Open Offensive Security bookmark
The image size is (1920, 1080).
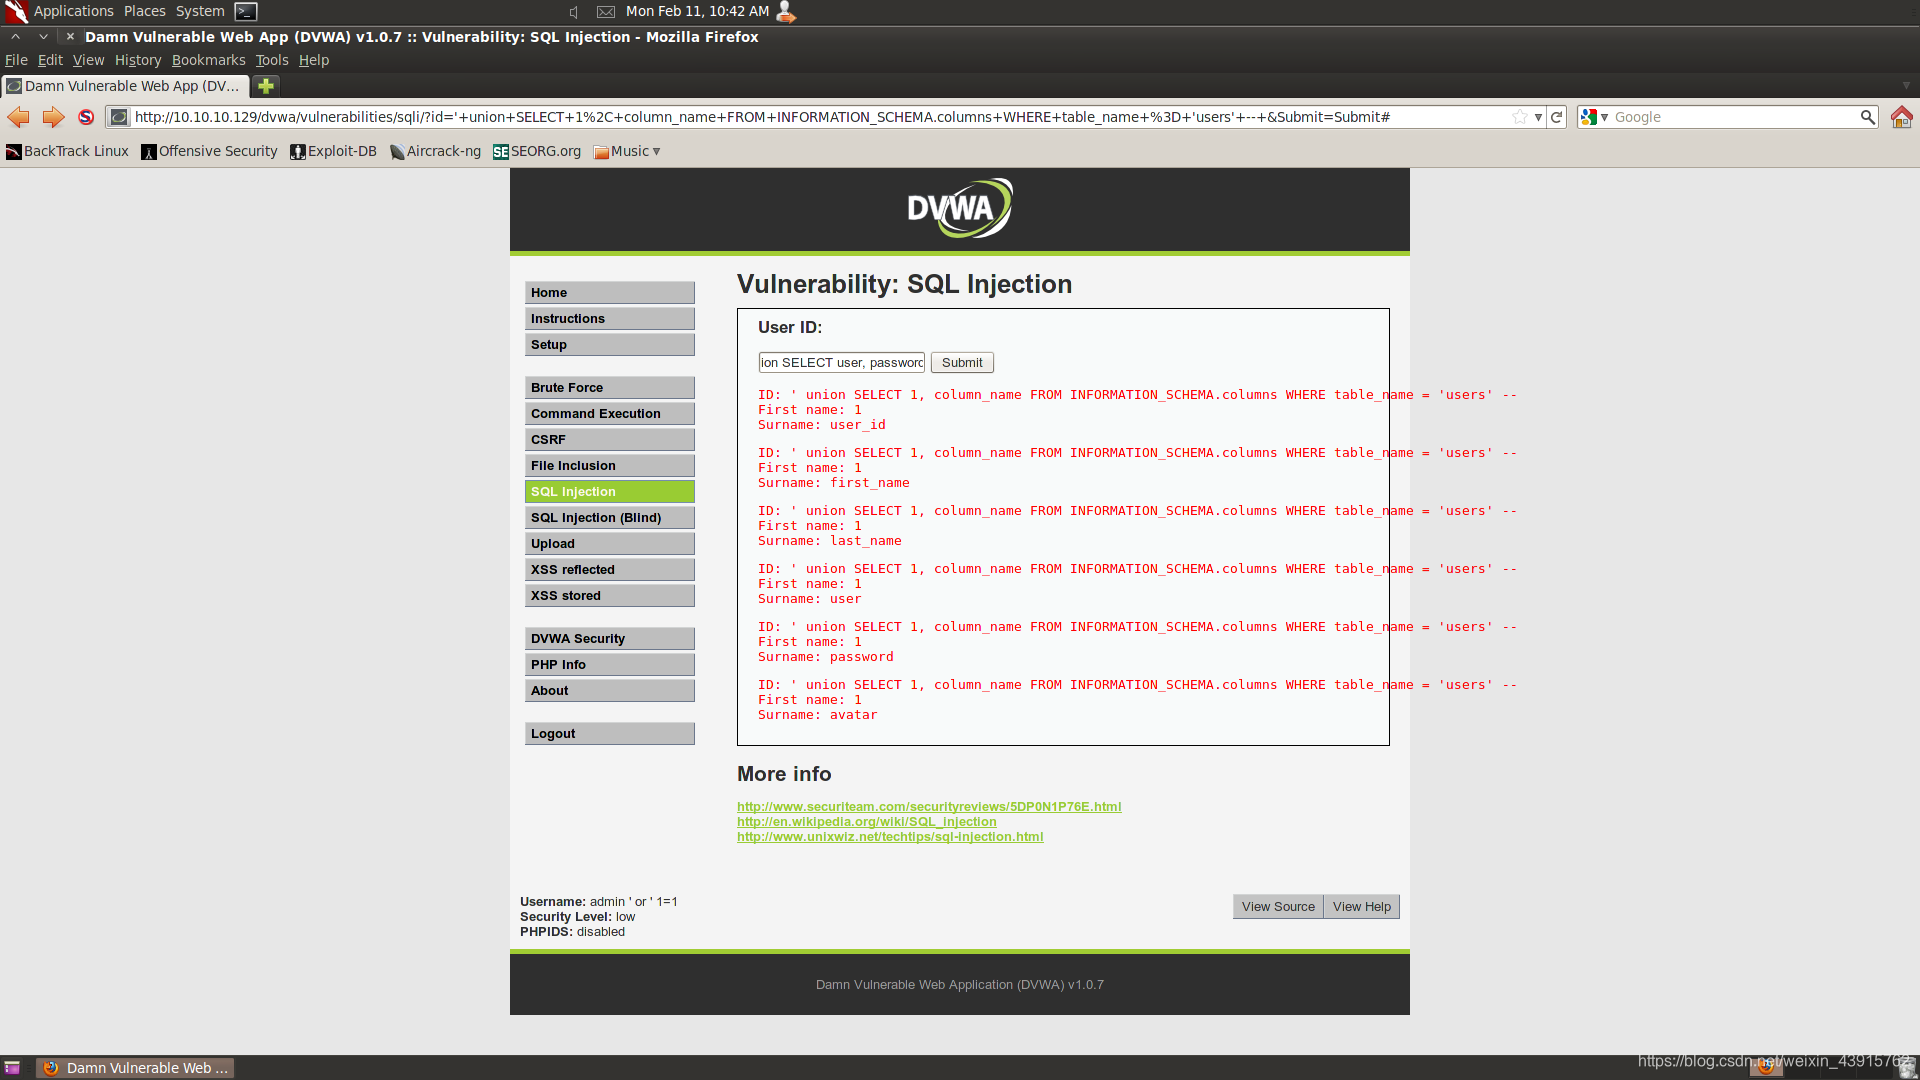210,151
